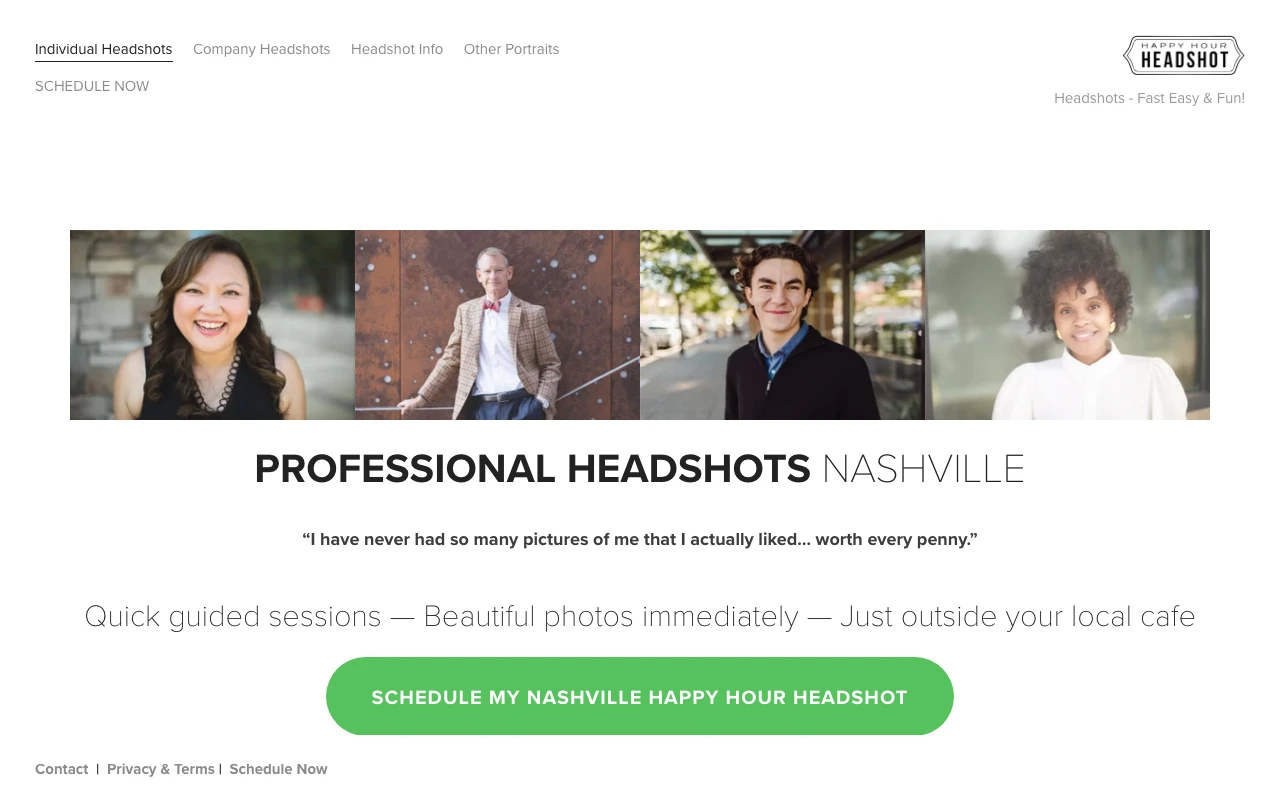Select the young man in dark sweater photo

(x=782, y=325)
